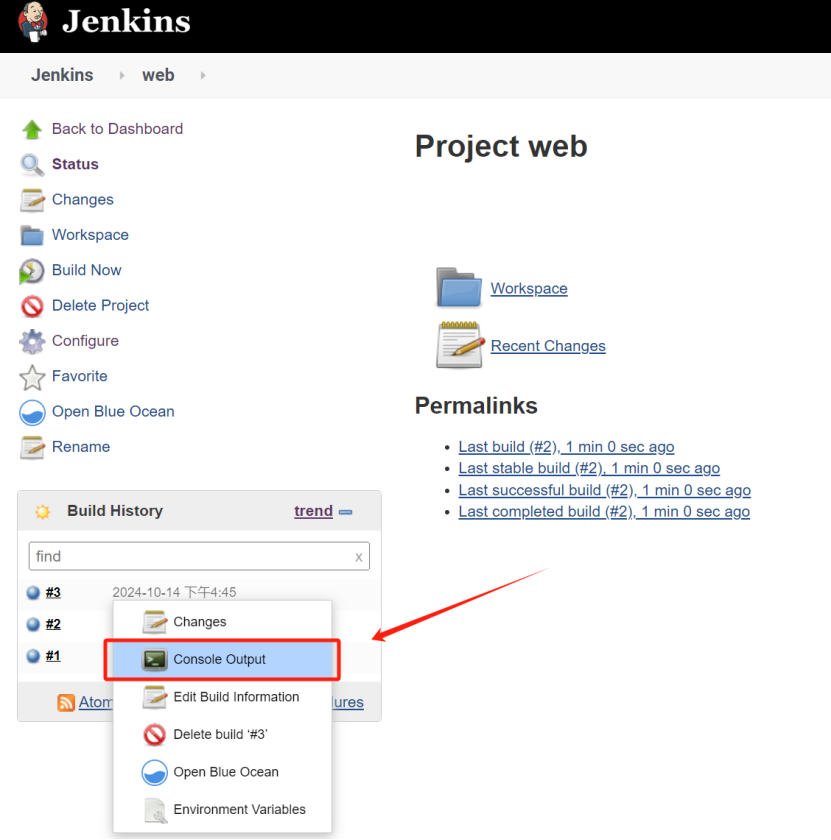The width and height of the screenshot is (831, 840).
Task: Click the notepad icon beside context menu Changes
Action: pyautogui.click(x=154, y=621)
